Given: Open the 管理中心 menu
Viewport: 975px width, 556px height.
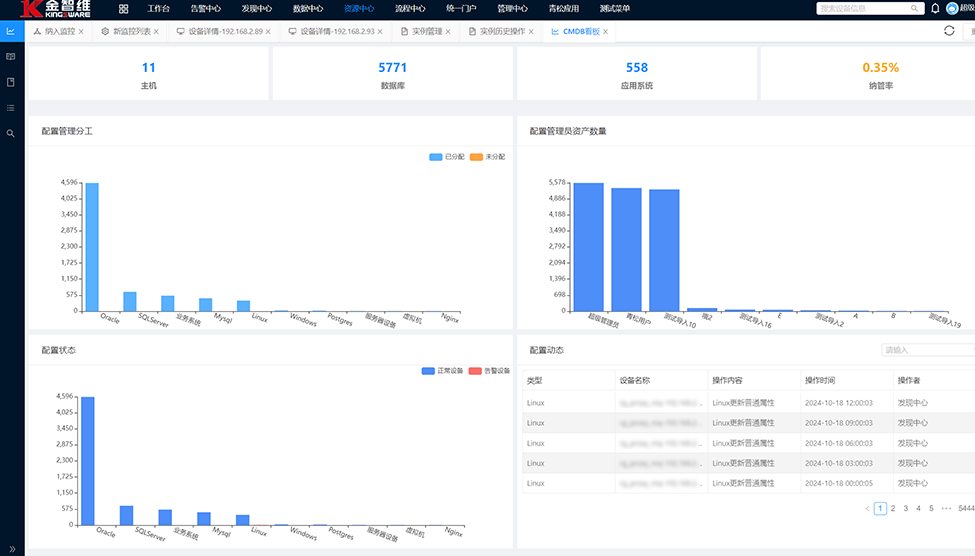Looking at the screenshot, I should 512,9.
